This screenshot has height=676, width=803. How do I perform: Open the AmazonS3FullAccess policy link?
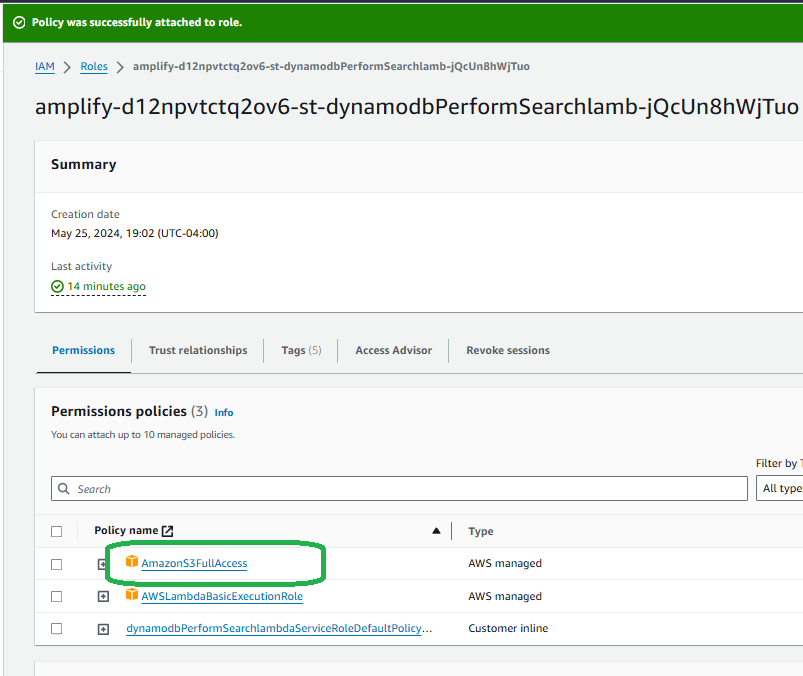coord(194,563)
